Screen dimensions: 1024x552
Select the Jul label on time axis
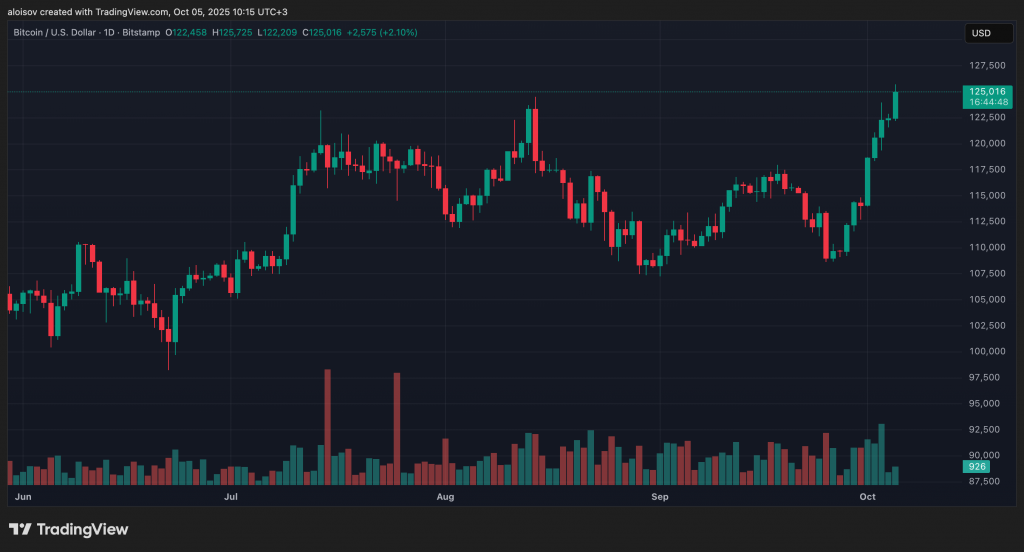click(x=231, y=496)
